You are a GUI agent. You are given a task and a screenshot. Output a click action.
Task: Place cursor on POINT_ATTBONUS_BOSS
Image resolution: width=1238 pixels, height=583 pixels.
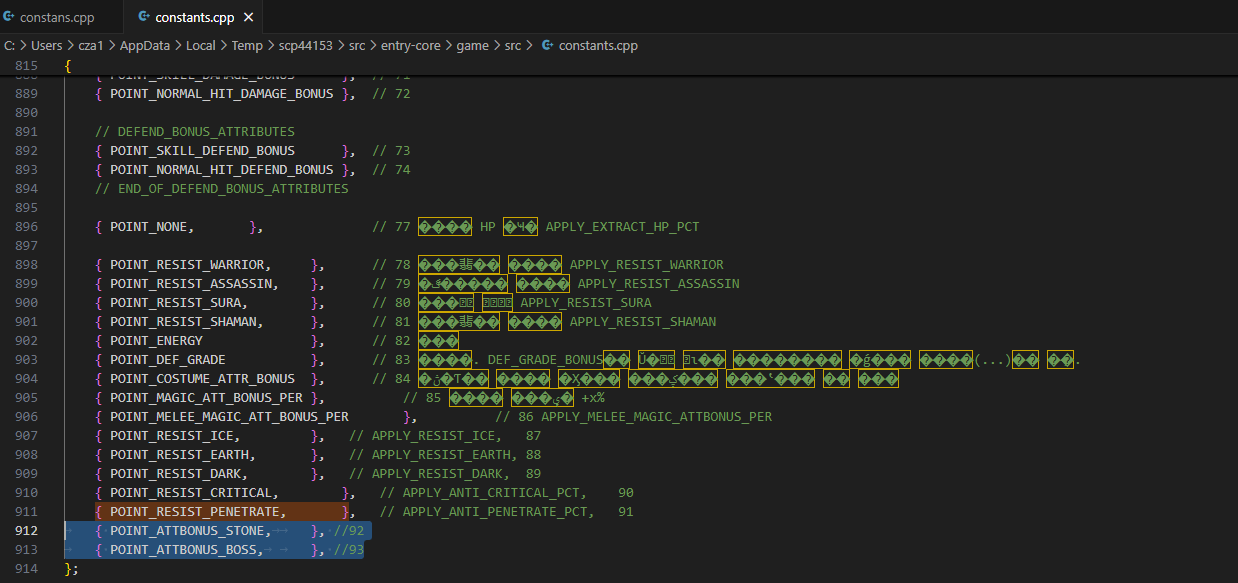pyautogui.click(x=186, y=550)
